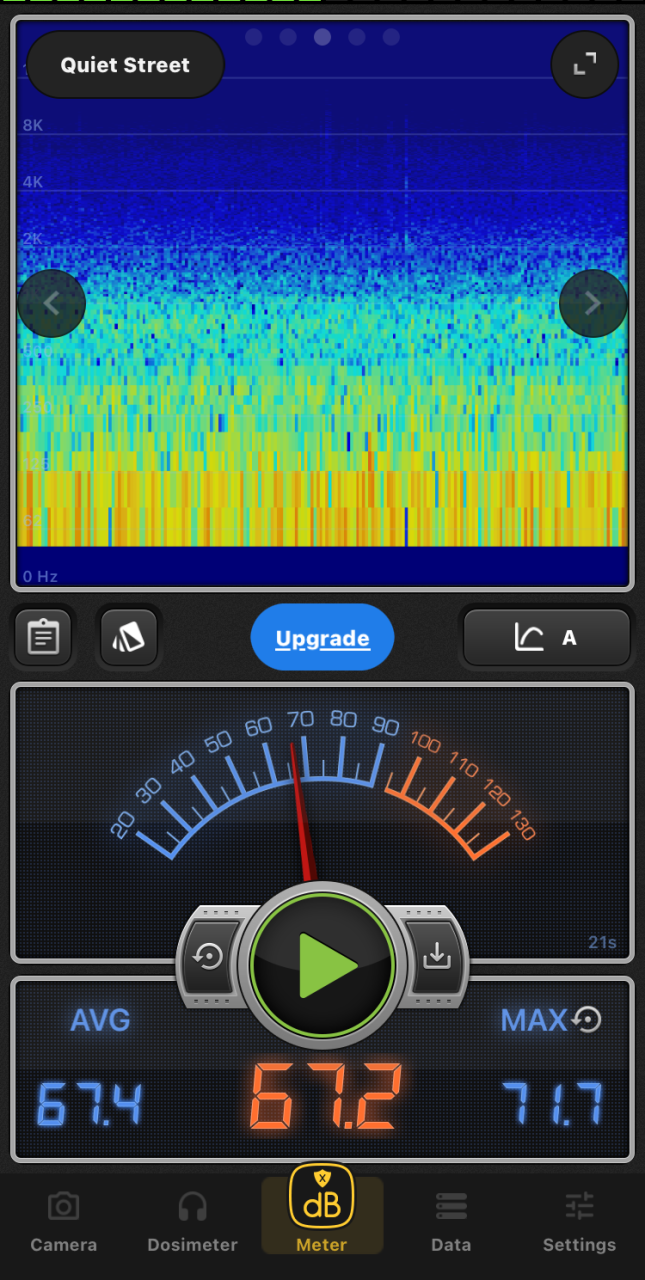This screenshot has height=1280, width=645.
Task: Click the blue Upgrade button
Action: [x=322, y=638]
